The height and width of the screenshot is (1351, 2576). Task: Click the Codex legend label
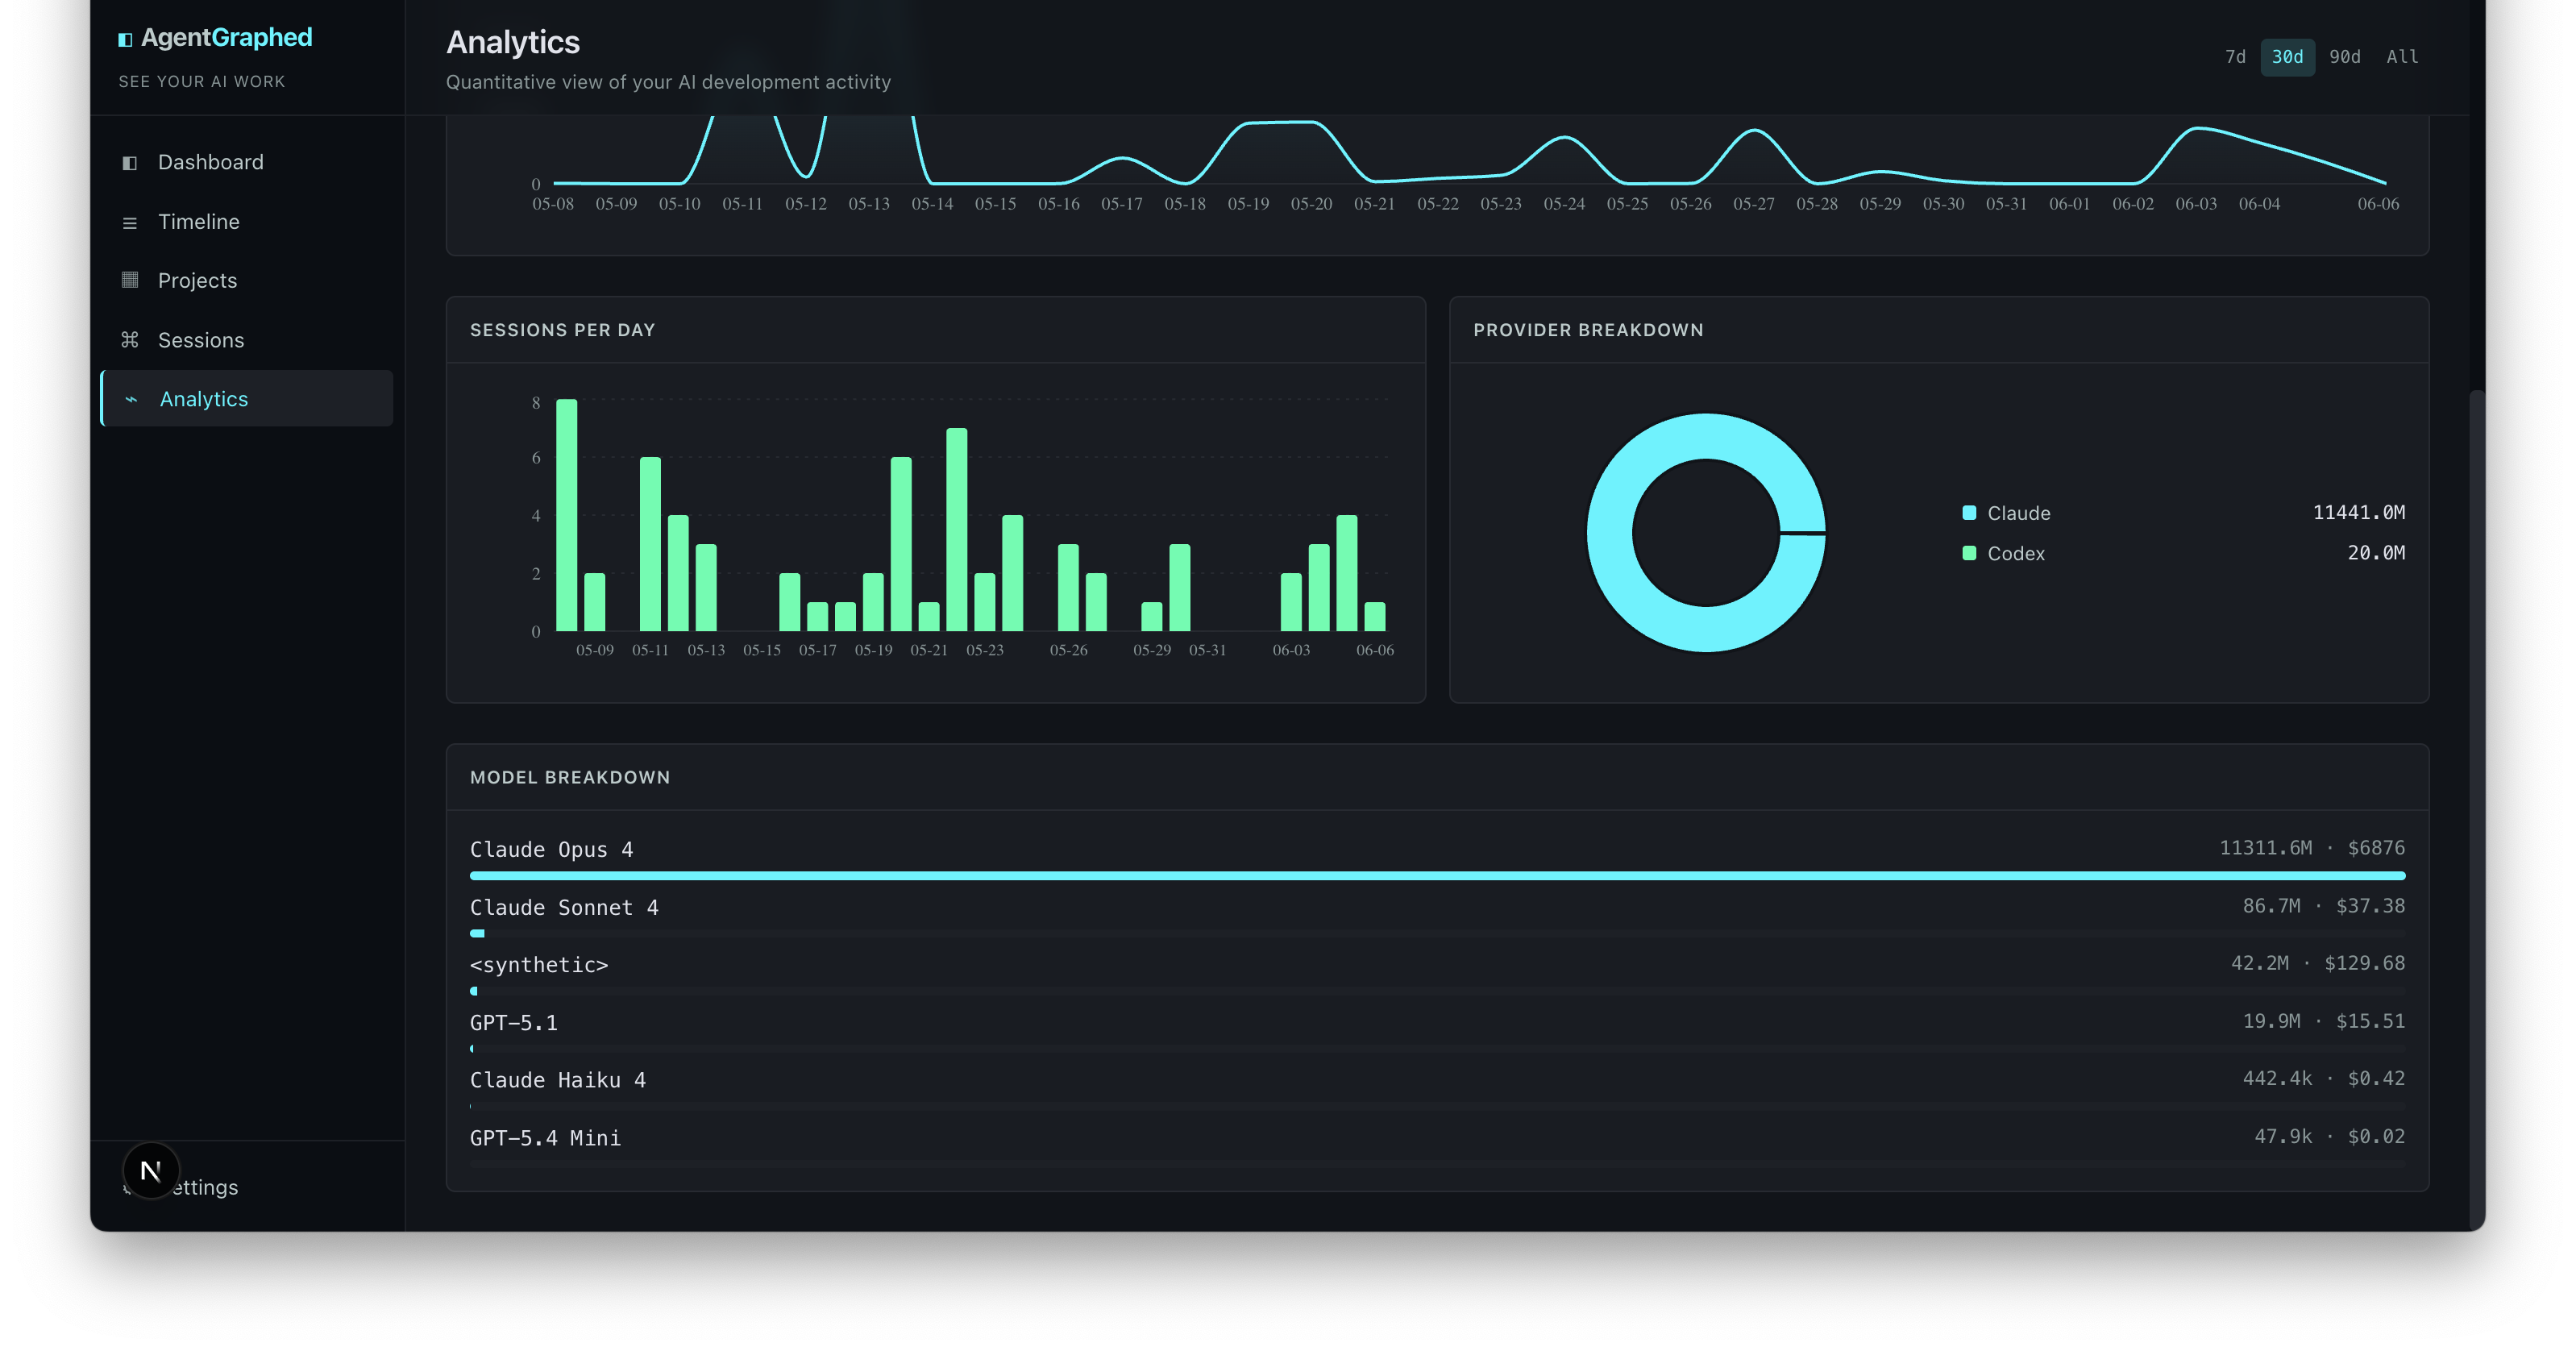click(2015, 553)
